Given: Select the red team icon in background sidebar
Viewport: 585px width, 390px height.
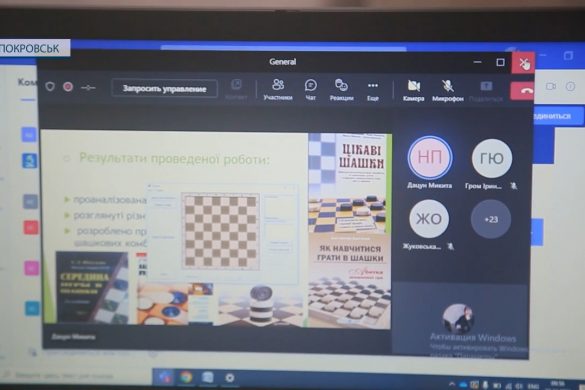Looking at the screenshot, I should tap(31, 227).
